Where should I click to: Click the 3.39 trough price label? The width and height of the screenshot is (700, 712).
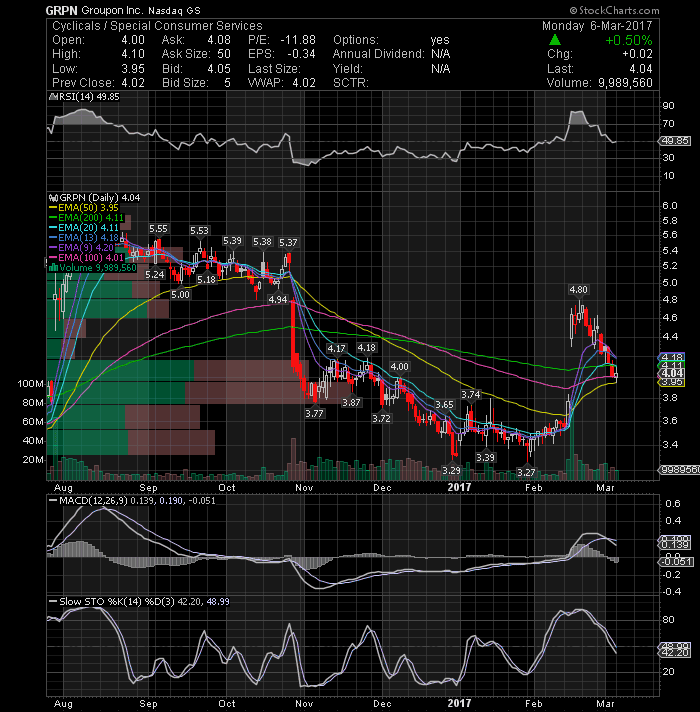(485, 457)
